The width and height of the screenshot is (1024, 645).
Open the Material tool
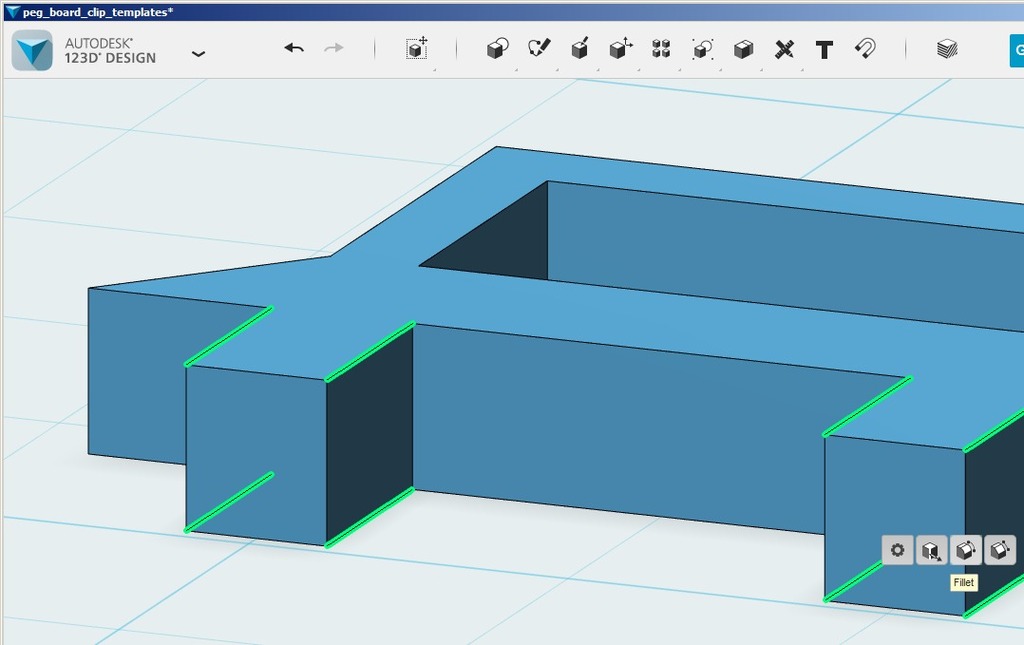click(x=947, y=48)
